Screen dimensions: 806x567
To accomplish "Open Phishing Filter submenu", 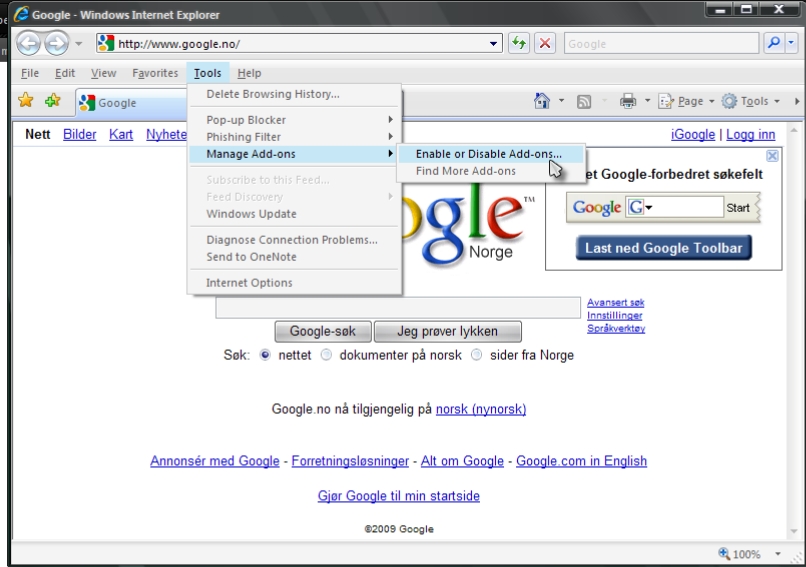I will coord(294,137).
